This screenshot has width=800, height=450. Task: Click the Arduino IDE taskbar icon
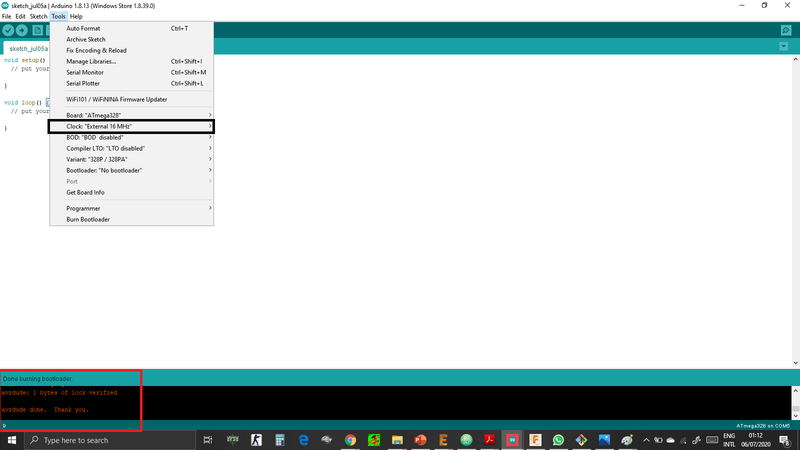point(512,440)
